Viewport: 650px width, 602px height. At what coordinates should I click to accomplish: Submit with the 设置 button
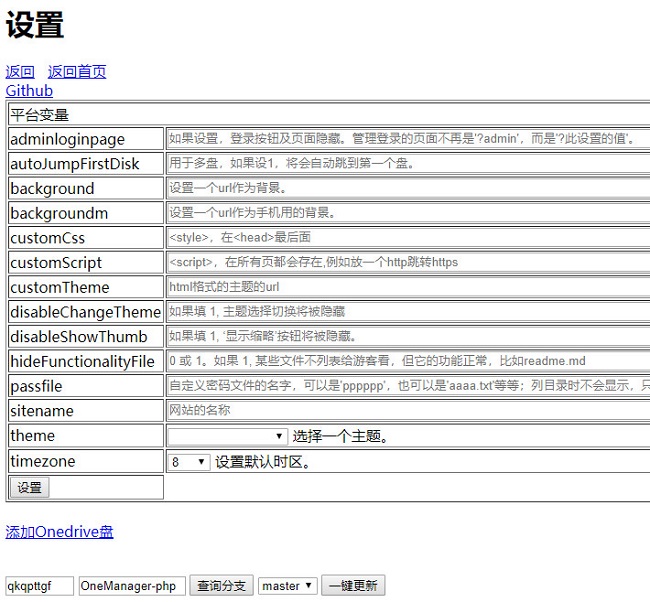(x=29, y=488)
